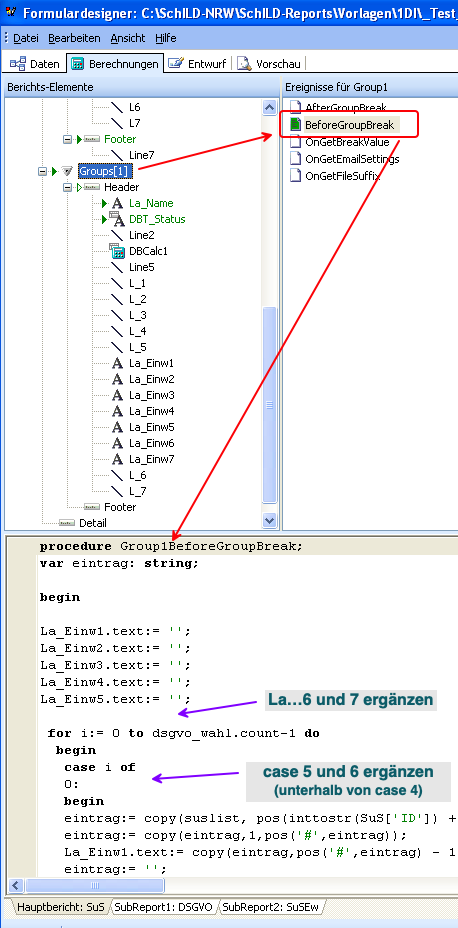Click the DBCalc1 calculator icon
Viewport: 458px width, 928px height.
click(117, 251)
